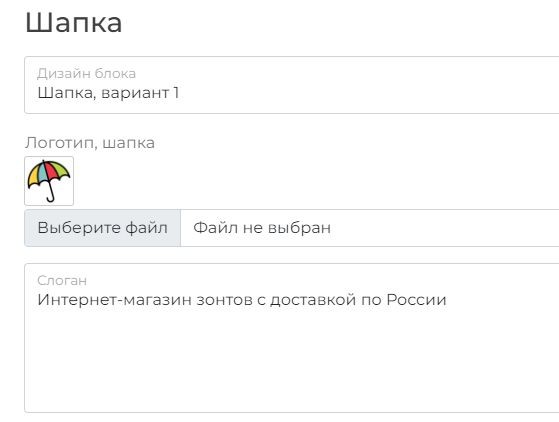The width and height of the screenshot is (559, 422).
Task: Click the word доставкой in slogan
Action: 313,300
